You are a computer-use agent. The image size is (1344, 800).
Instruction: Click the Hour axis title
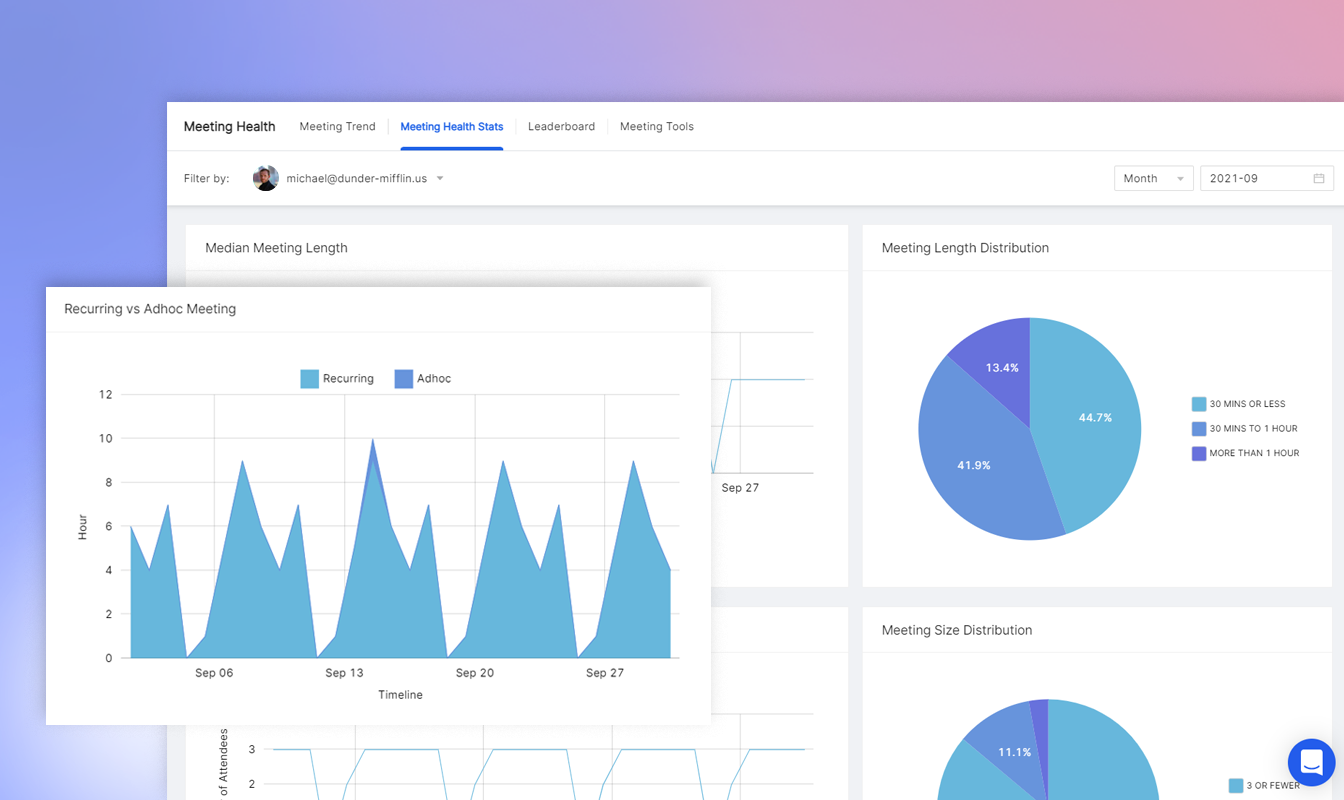click(x=83, y=527)
